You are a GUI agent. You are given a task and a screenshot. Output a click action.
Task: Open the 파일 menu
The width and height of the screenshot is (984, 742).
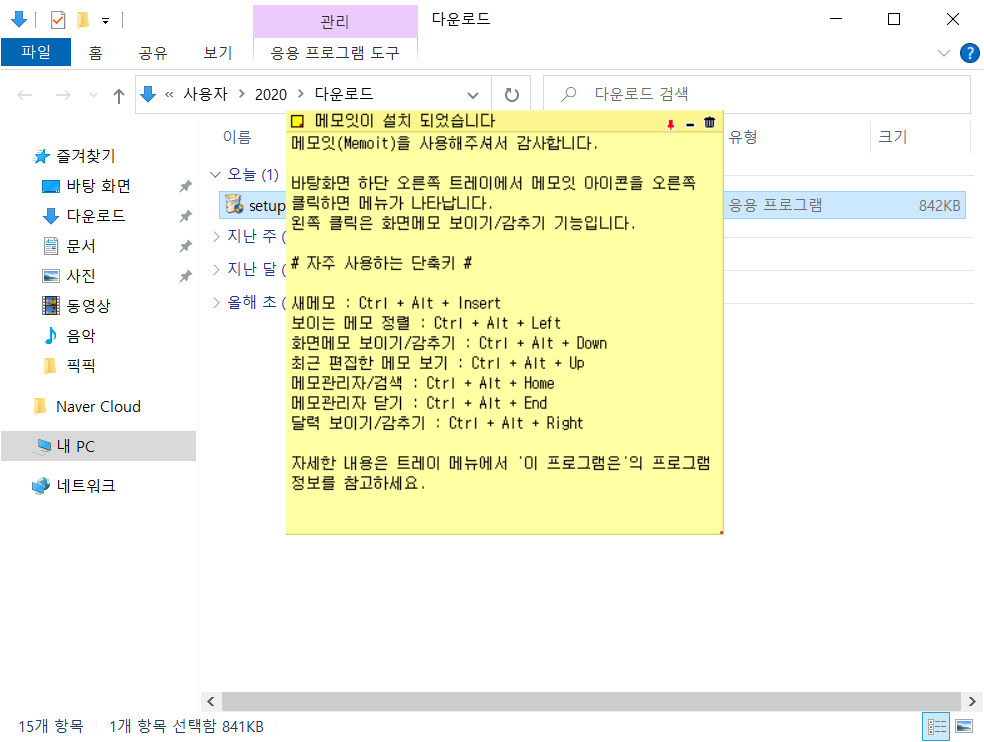(x=36, y=52)
